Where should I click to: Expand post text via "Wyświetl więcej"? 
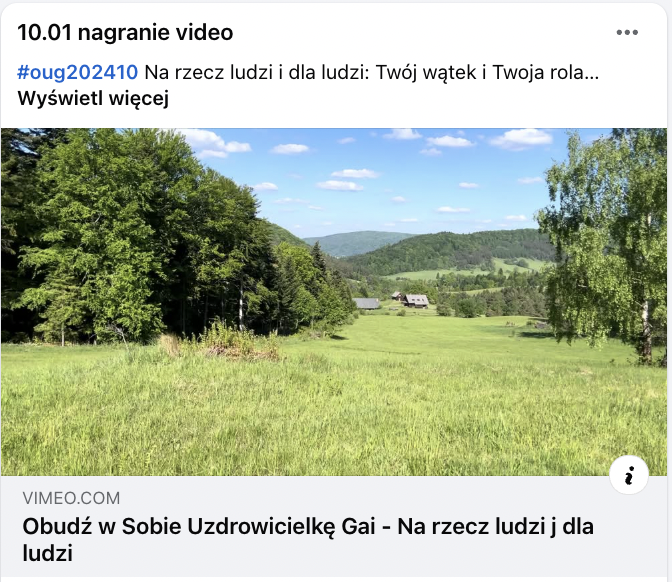pos(93,98)
